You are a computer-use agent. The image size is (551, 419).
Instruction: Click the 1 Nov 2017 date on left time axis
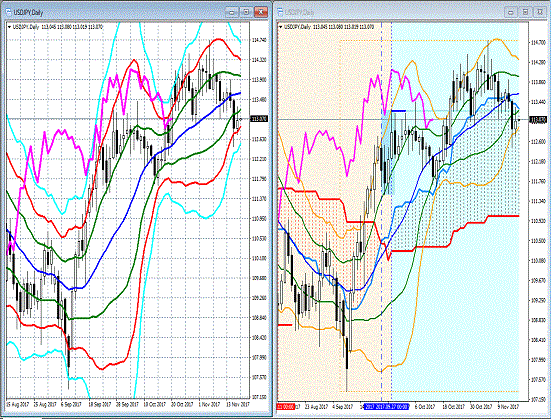[x=209, y=404]
